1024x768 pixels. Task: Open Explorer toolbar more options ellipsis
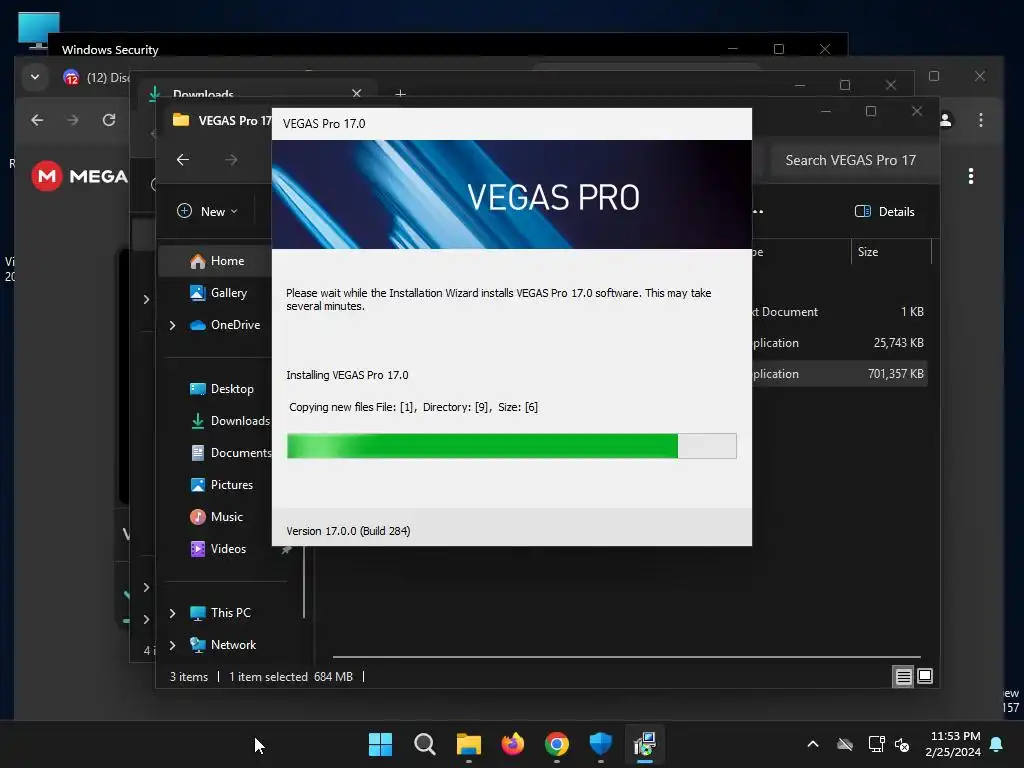(758, 211)
